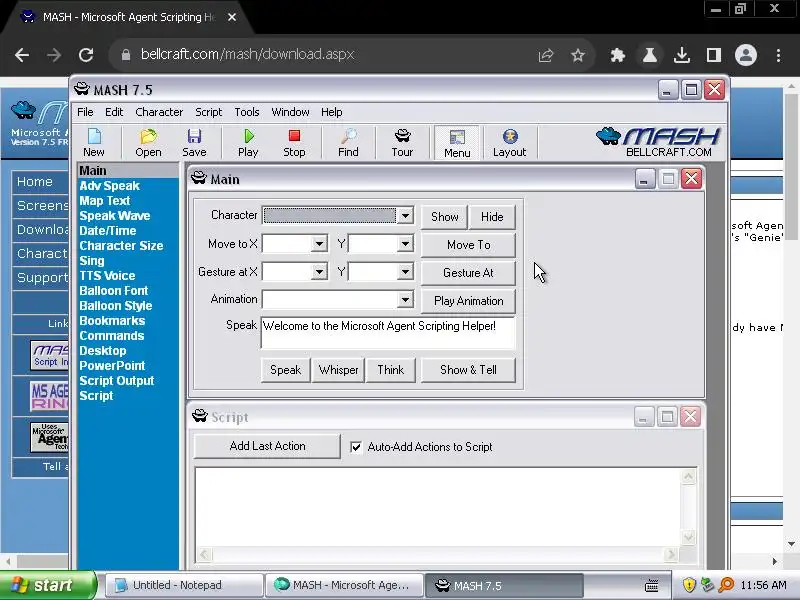Click the Move To button
The height and width of the screenshot is (600, 800).
pos(468,245)
